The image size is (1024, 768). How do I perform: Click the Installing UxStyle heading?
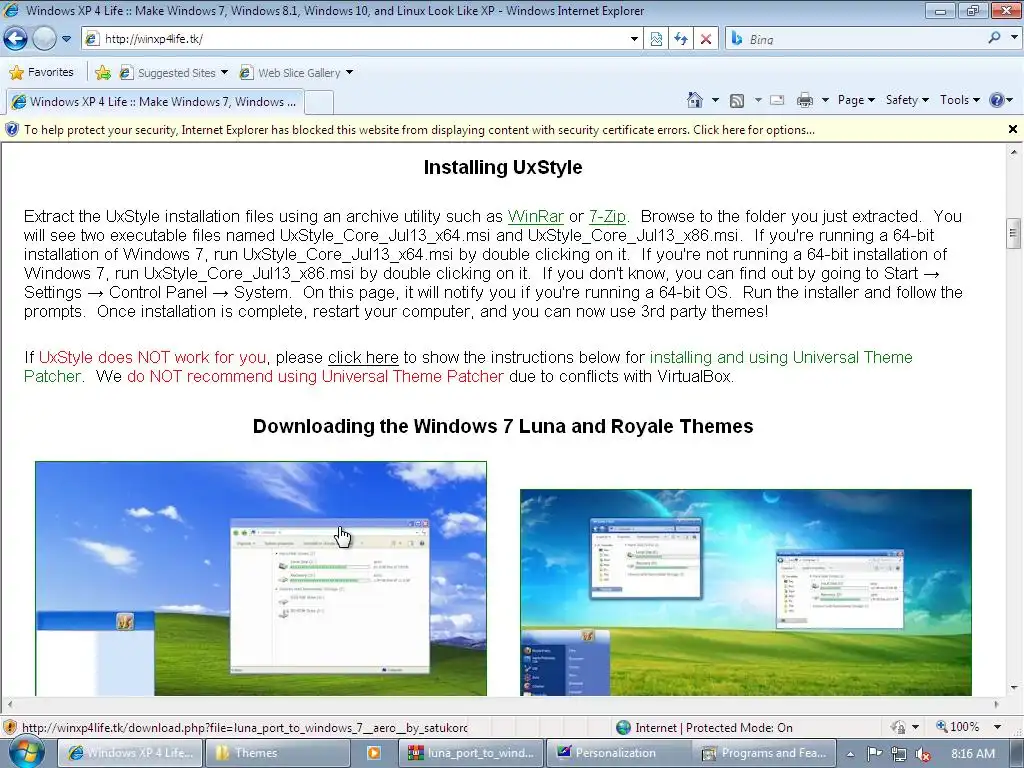(503, 167)
